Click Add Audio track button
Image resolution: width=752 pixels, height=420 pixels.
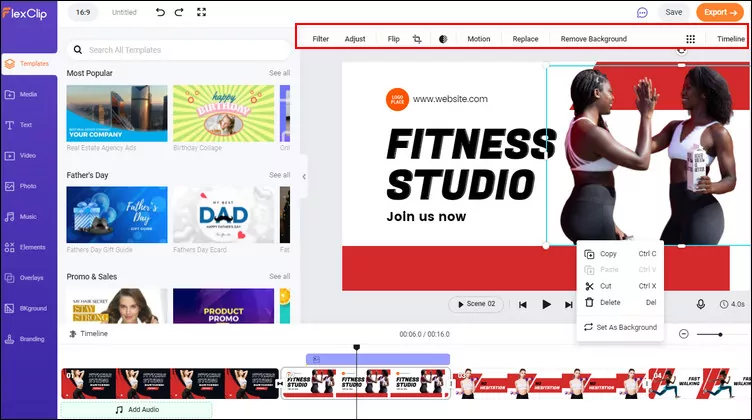tap(137, 410)
